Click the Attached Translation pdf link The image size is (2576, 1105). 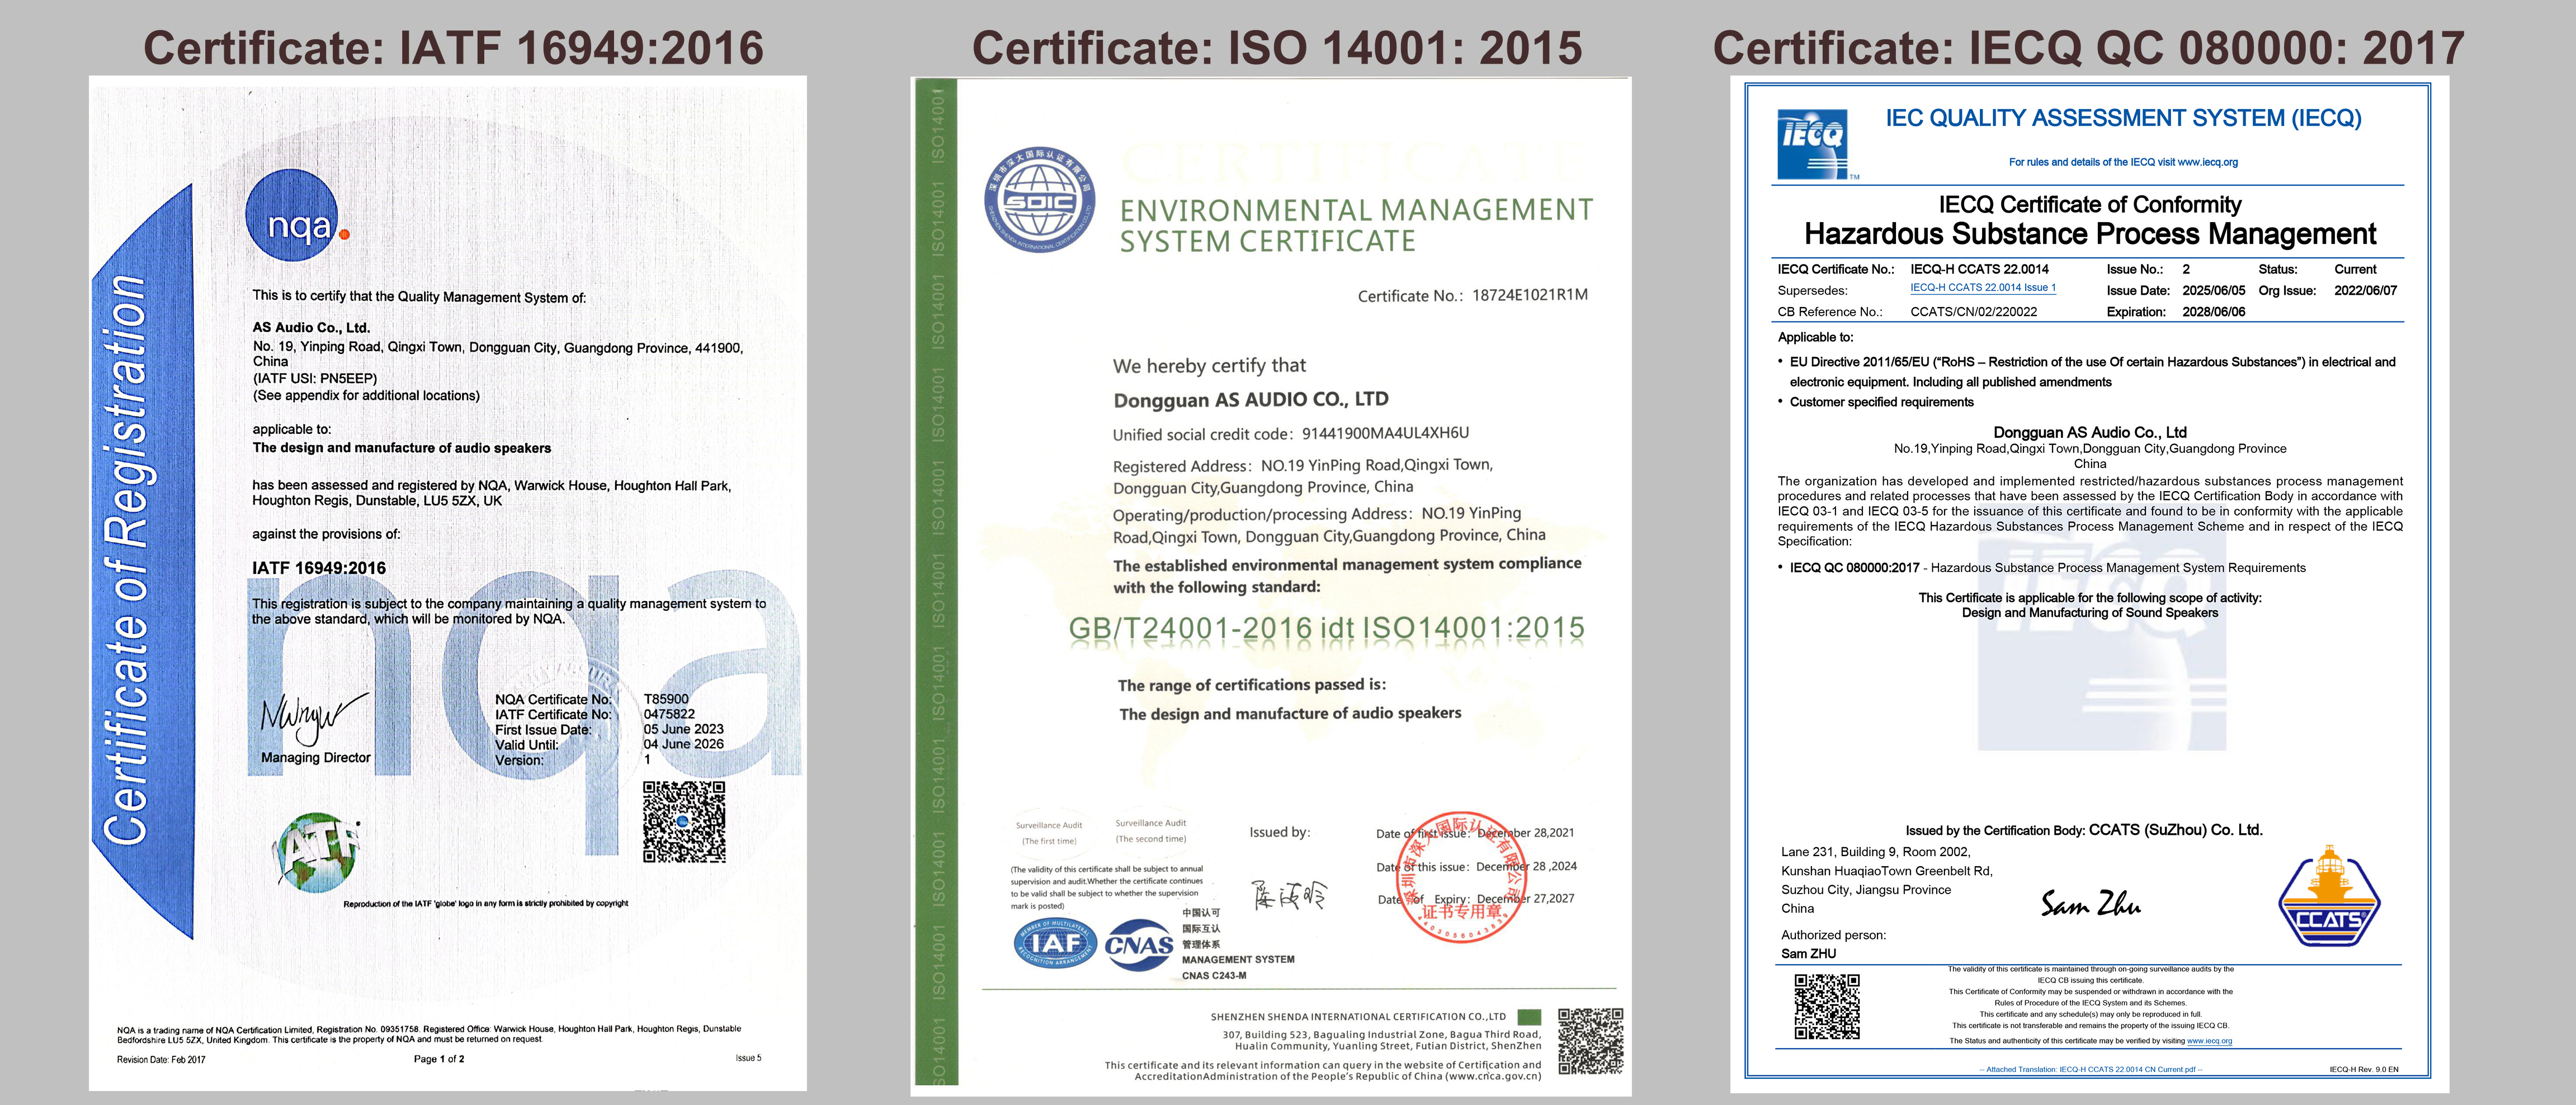(2090, 1070)
